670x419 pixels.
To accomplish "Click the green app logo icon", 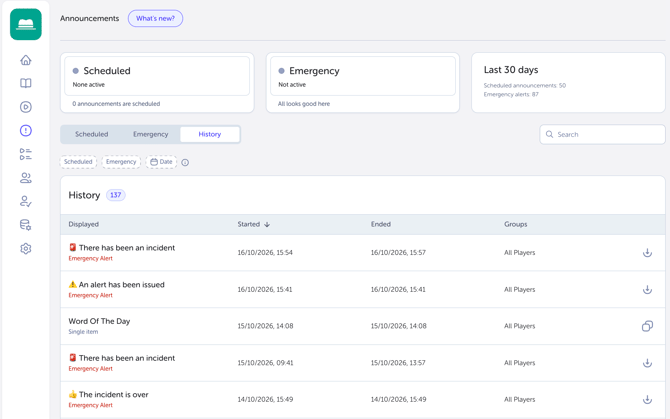I will pyautogui.click(x=26, y=24).
